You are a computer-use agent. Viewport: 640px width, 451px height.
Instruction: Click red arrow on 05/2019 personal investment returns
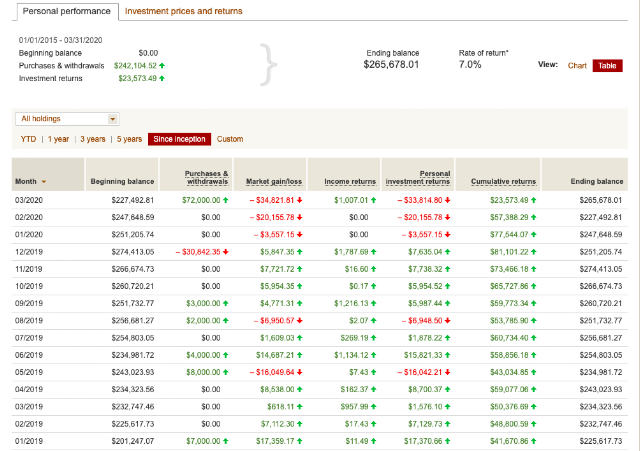point(448,372)
